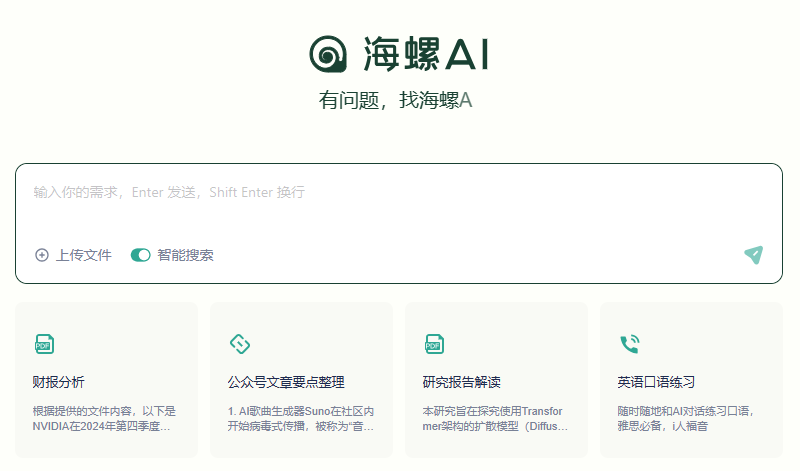Open the 研究报告解读 card title
The height and width of the screenshot is (471, 800).
tap(461, 382)
